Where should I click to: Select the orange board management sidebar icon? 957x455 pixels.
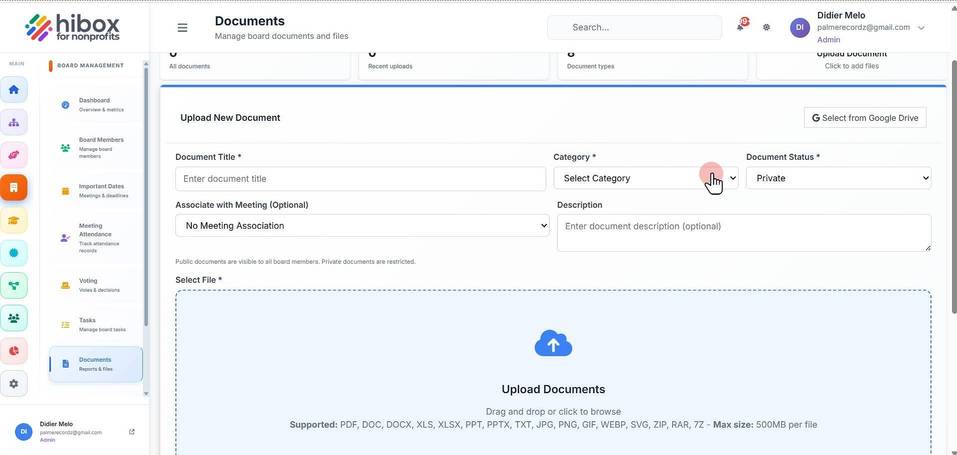(13, 187)
